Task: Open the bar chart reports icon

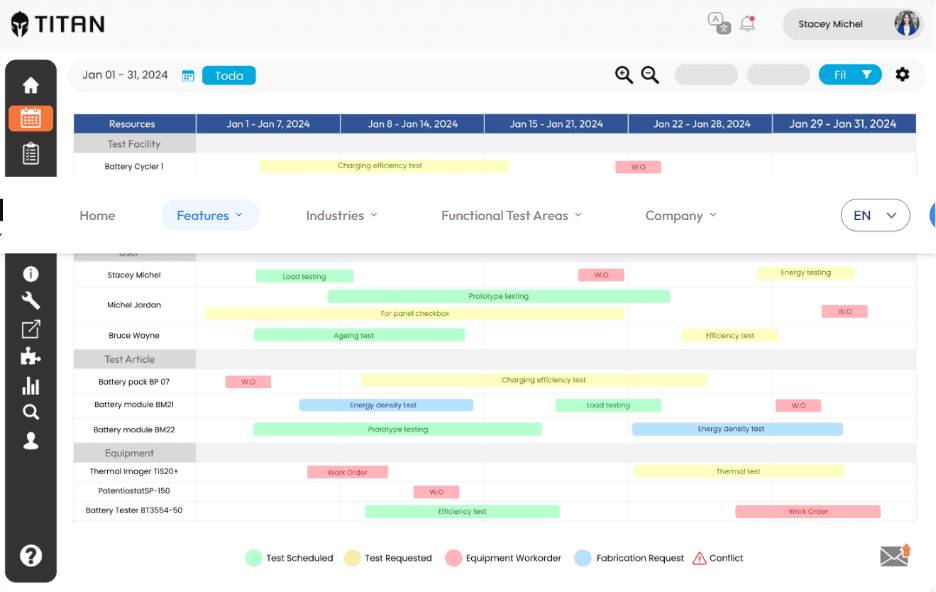Action: coord(30,386)
